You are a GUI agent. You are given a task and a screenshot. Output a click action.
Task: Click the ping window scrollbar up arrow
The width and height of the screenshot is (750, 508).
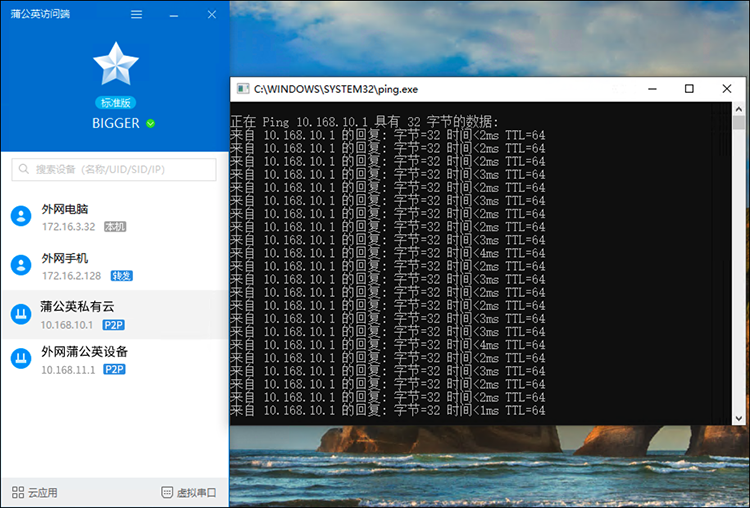(739, 109)
